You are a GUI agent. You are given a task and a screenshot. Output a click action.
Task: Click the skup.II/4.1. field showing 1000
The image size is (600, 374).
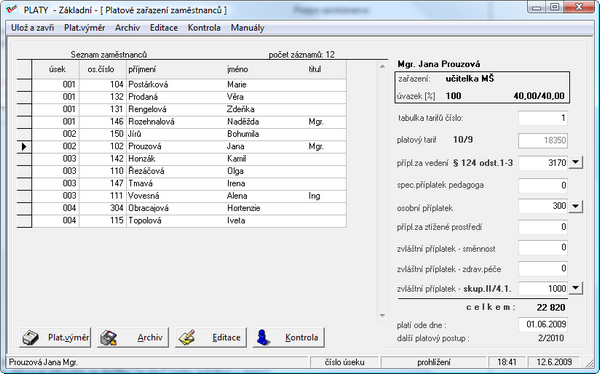[x=543, y=288]
